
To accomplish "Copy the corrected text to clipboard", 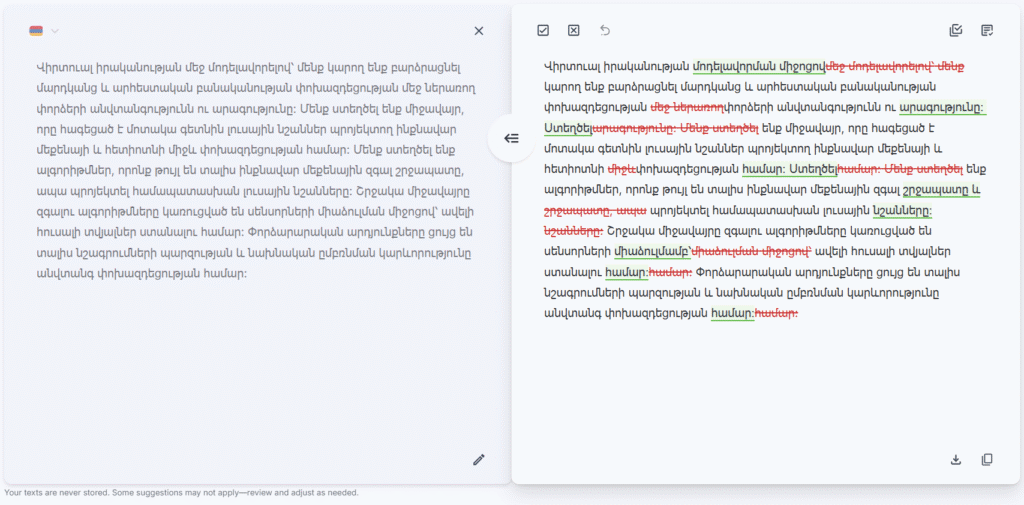I will coord(987,460).
